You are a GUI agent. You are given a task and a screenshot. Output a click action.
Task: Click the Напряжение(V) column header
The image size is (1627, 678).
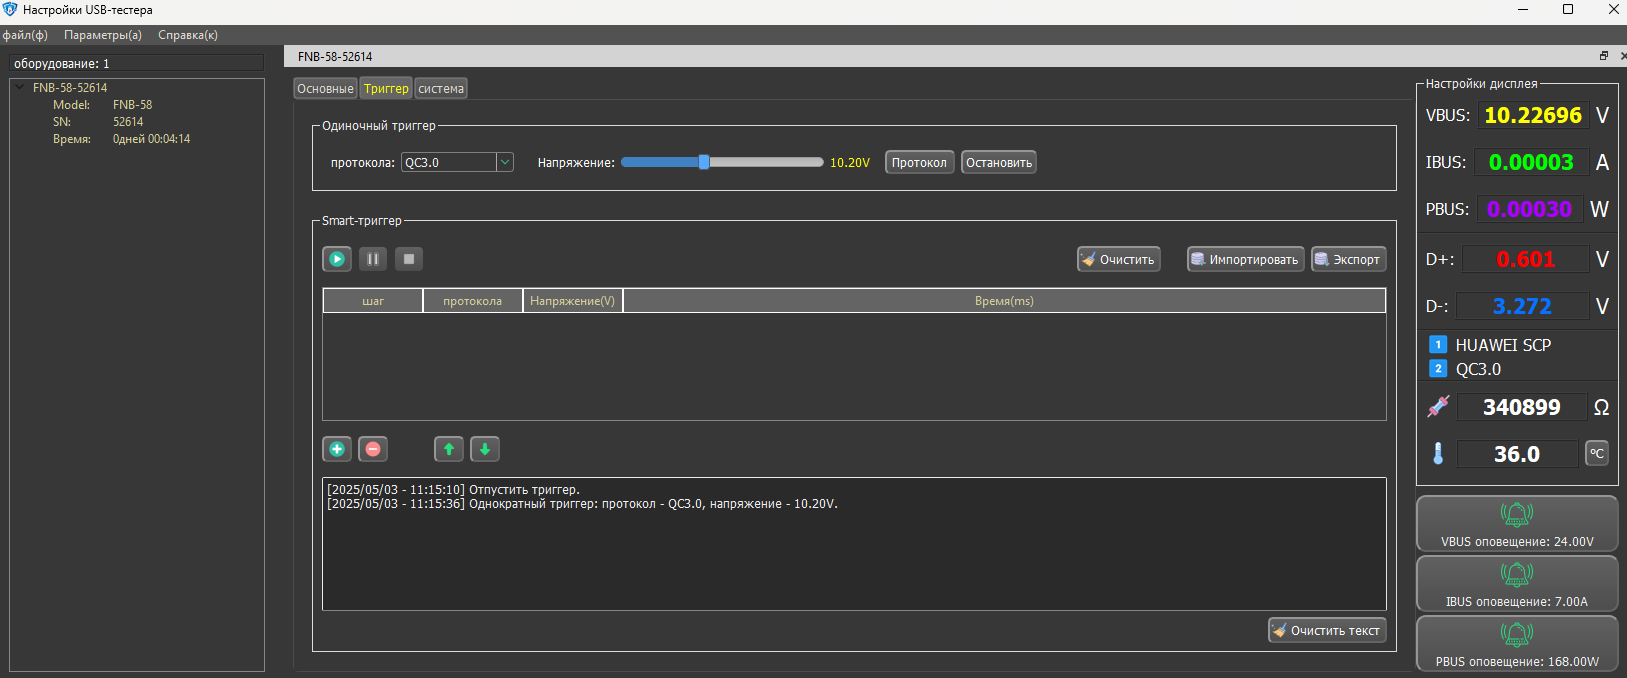[573, 301]
